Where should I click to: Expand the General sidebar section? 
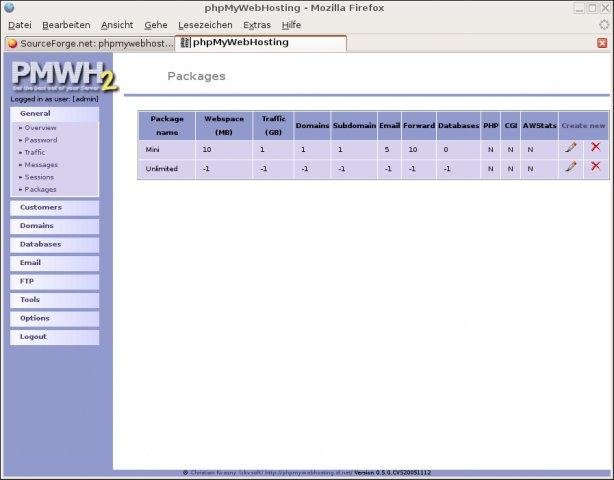[54, 114]
